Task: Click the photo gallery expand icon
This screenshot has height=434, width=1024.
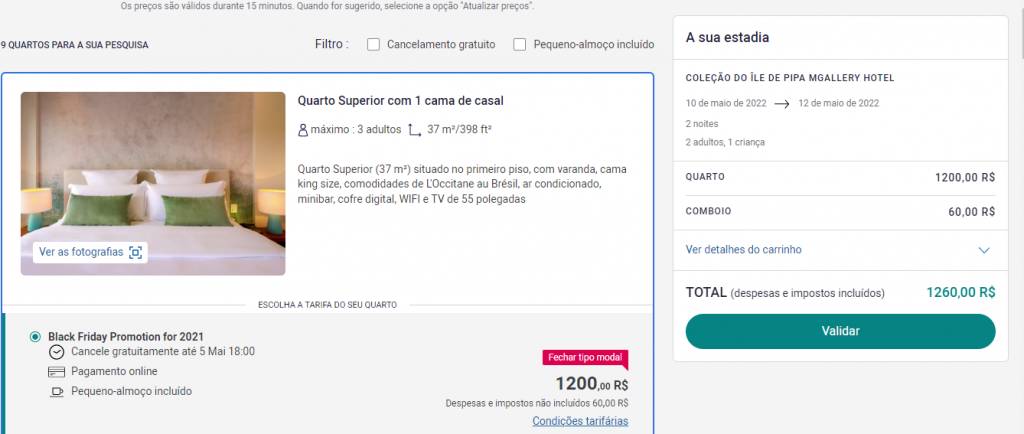Action: point(135,253)
